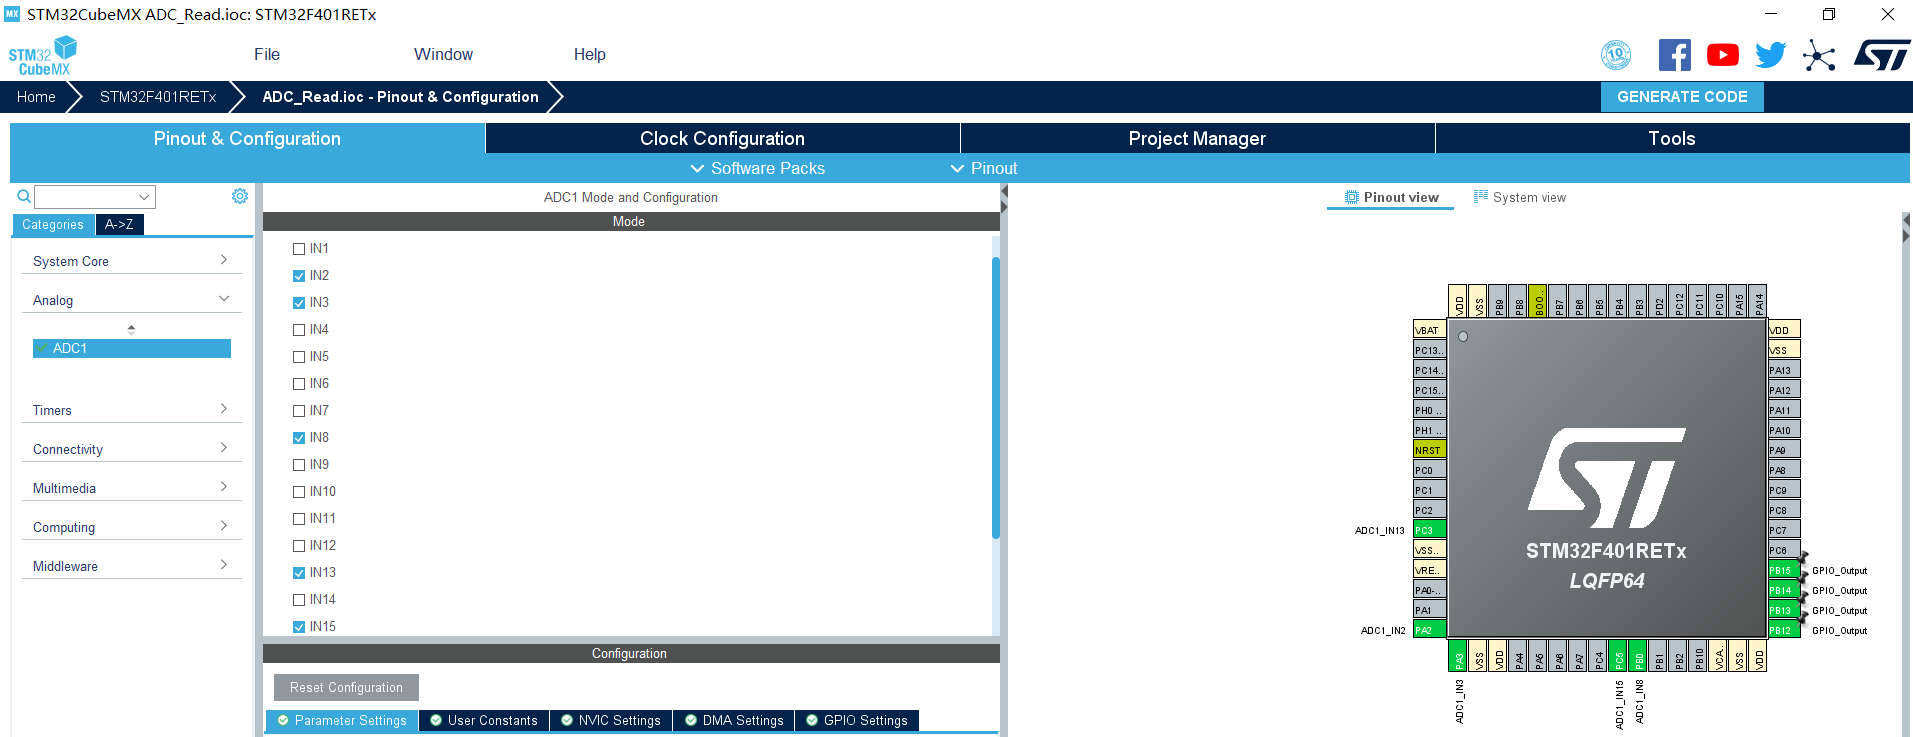Click the ADC mode list scrollbar
Screen dimensions: 1913x737
coord(996,397)
